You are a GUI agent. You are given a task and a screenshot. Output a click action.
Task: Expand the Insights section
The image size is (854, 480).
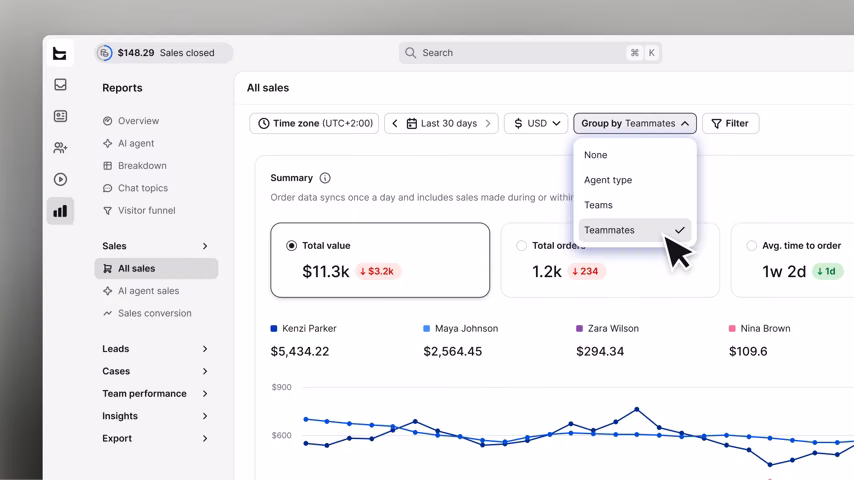click(155, 416)
